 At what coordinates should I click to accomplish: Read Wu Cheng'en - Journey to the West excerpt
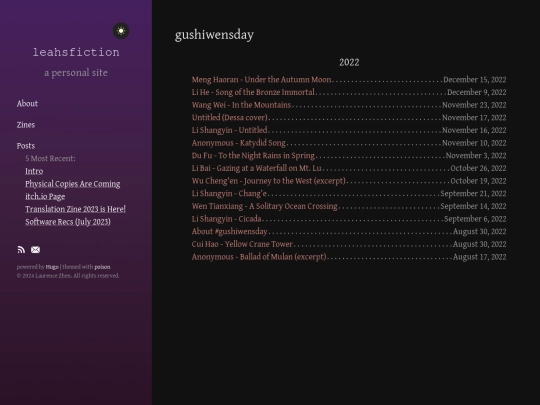tap(269, 181)
